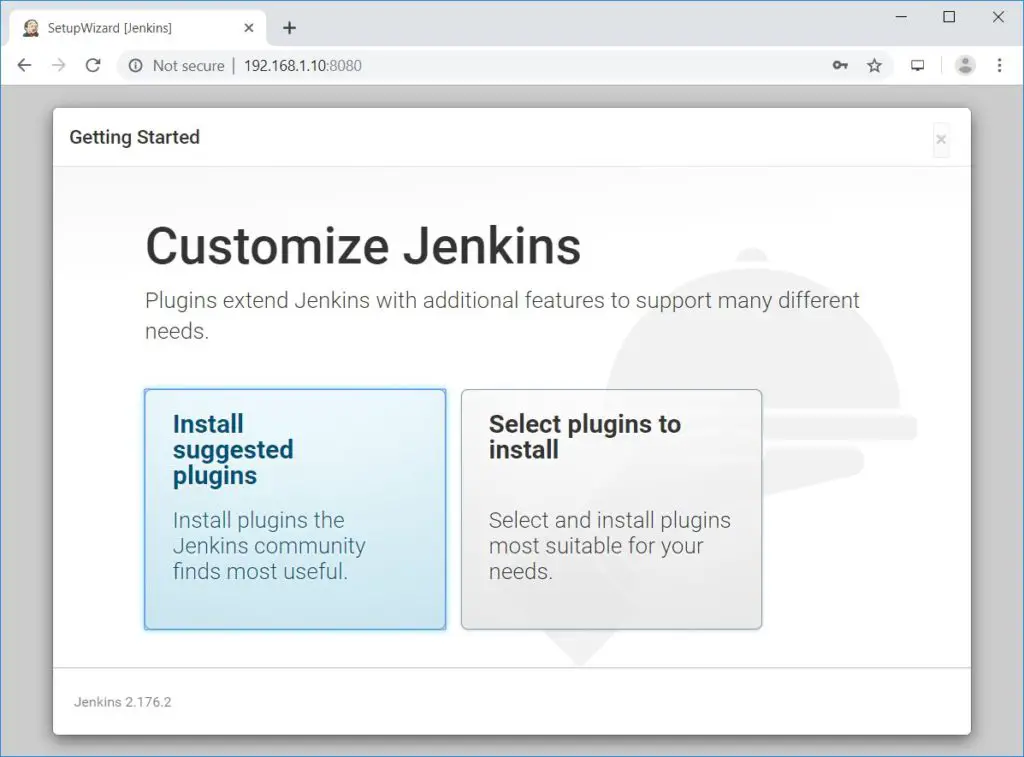Open the cast media icon
Viewport: 1024px width, 757px height.
pyautogui.click(x=918, y=65)
